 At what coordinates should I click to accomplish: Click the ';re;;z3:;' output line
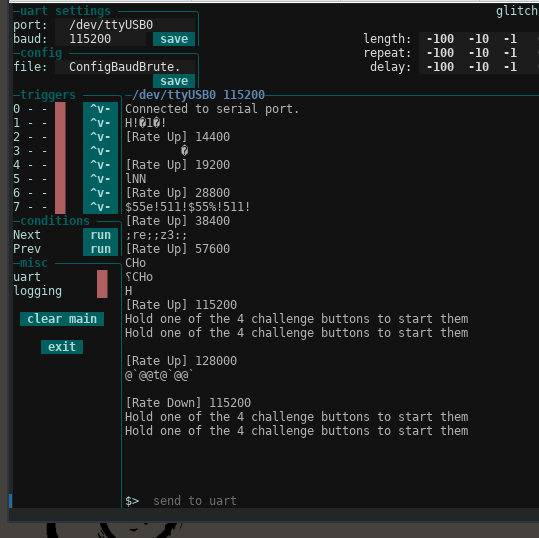point(156,235)
